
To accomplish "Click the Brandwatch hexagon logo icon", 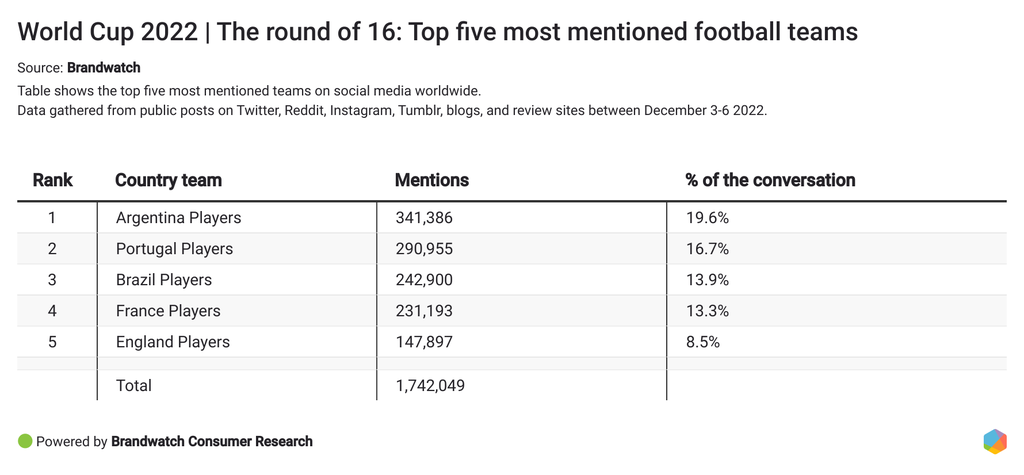I will (x=994, y=441).
